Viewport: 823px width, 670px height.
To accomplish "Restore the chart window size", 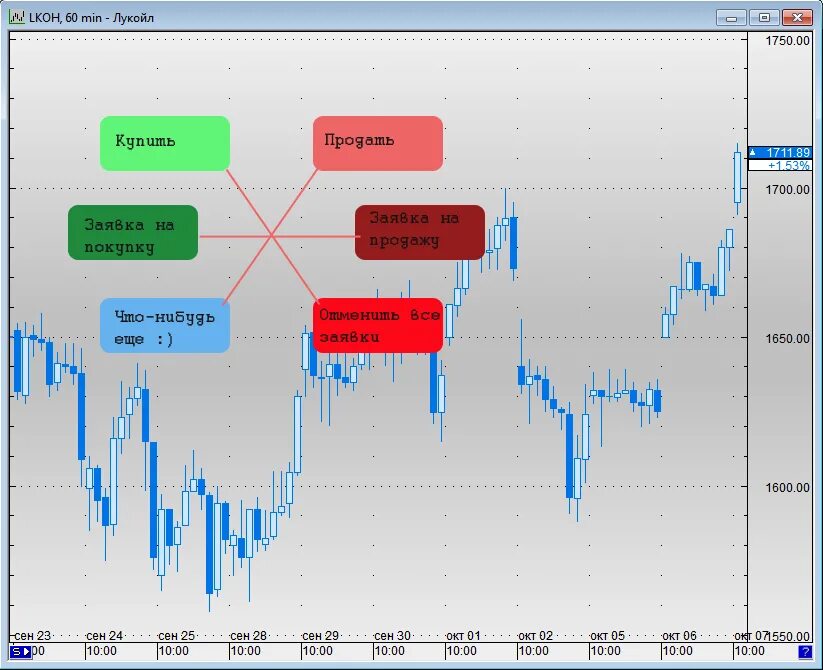I will pos(762,16).
